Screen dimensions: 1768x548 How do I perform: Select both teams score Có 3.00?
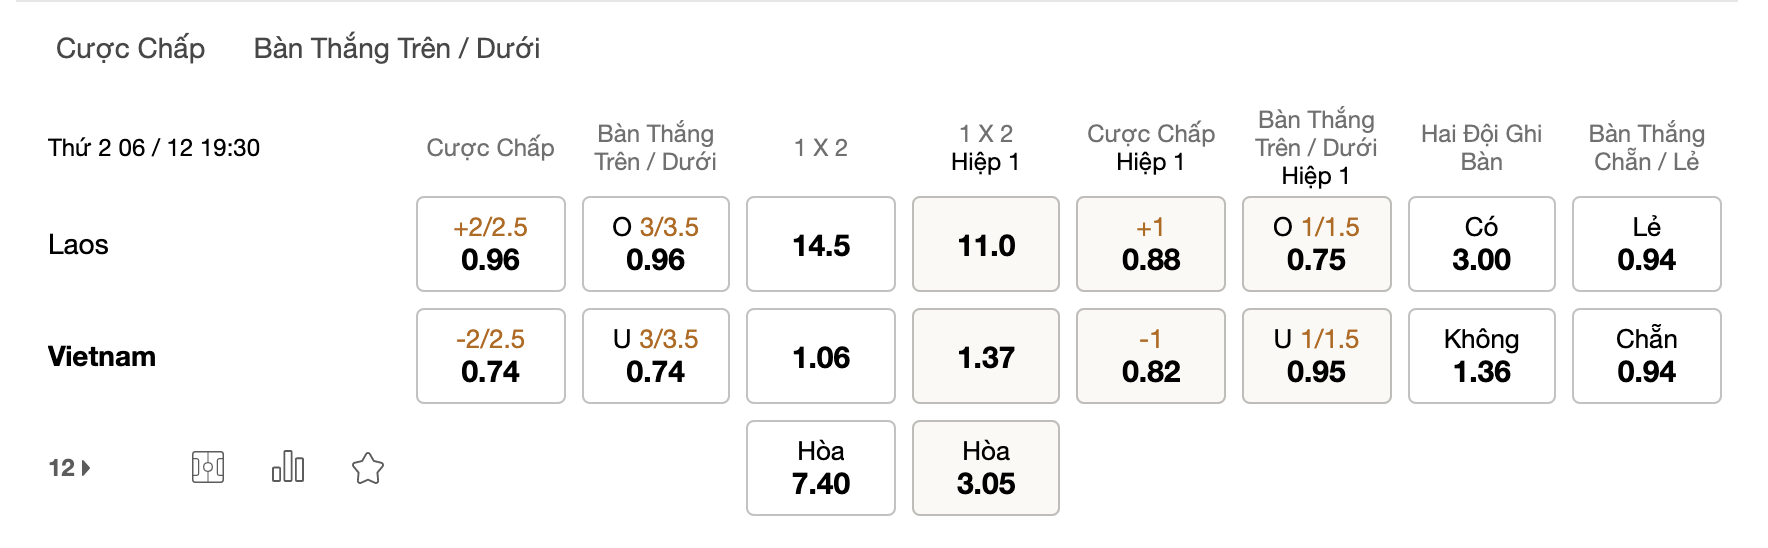tap(1482, 244)
